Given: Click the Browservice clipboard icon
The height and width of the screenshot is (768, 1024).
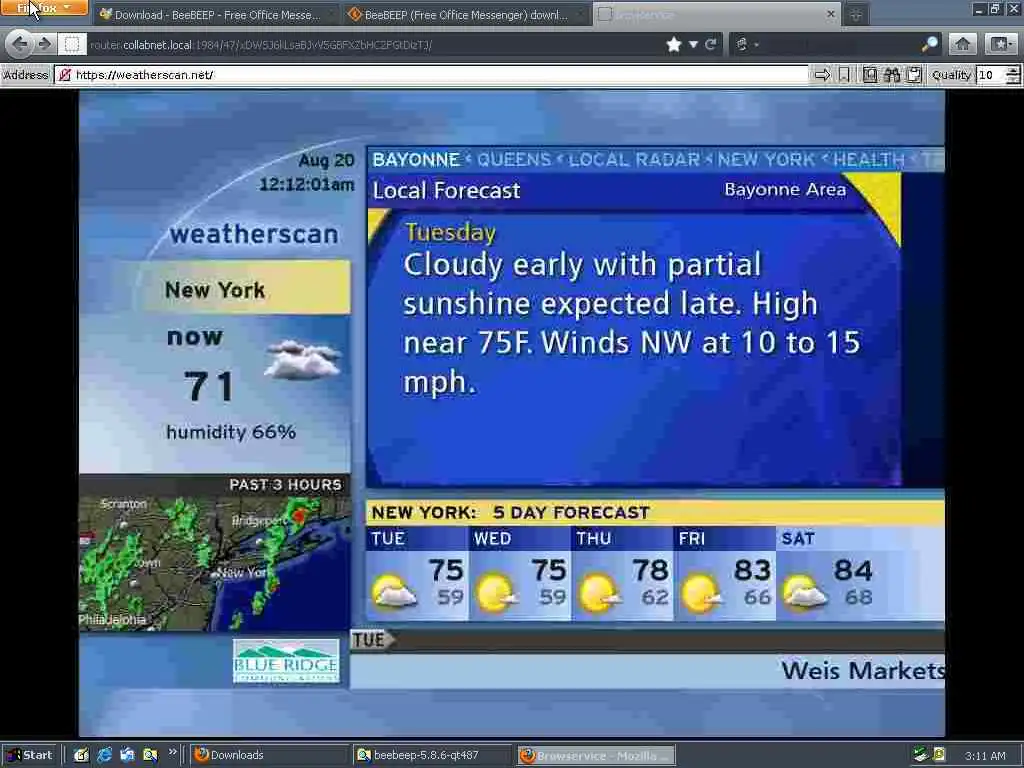Looking at the screenshot, I should [914, 75].
